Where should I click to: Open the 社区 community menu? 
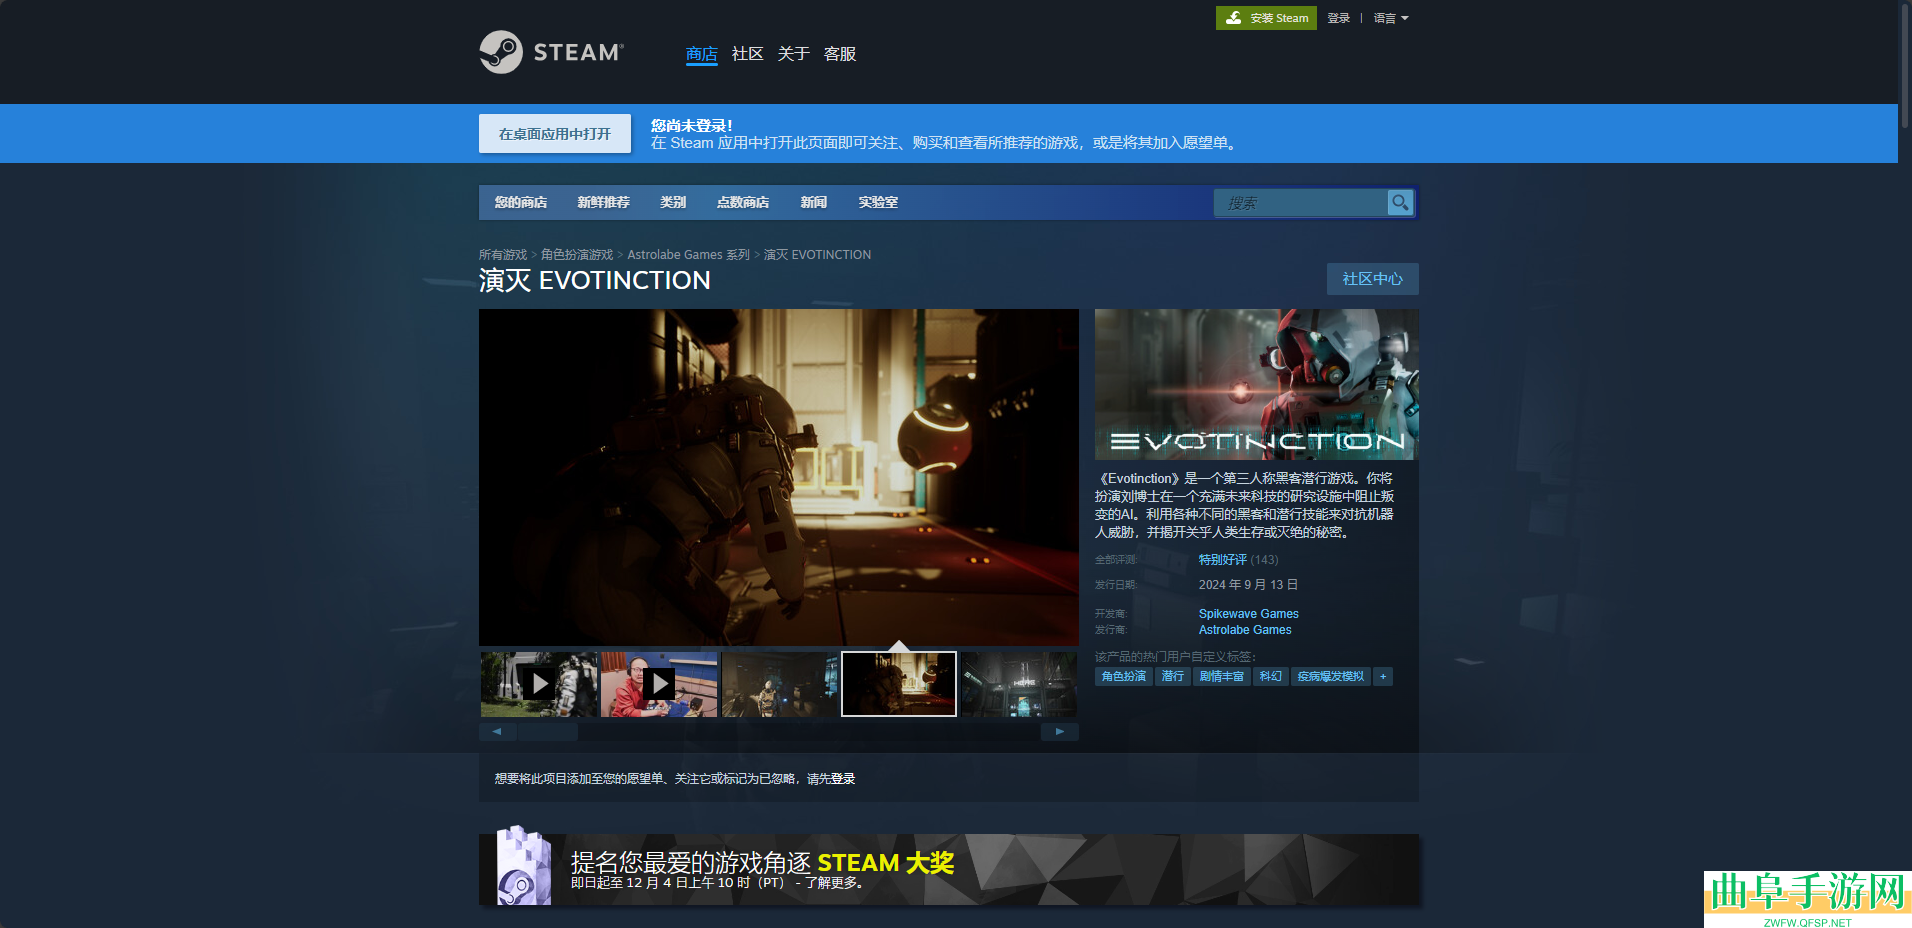click(x=748, y=54)
